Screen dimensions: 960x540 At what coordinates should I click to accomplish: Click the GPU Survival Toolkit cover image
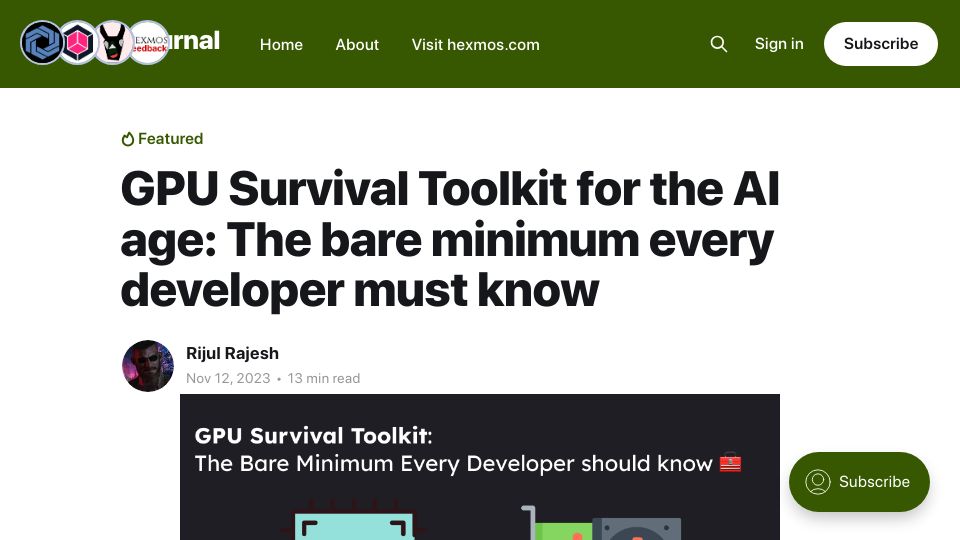480,467
